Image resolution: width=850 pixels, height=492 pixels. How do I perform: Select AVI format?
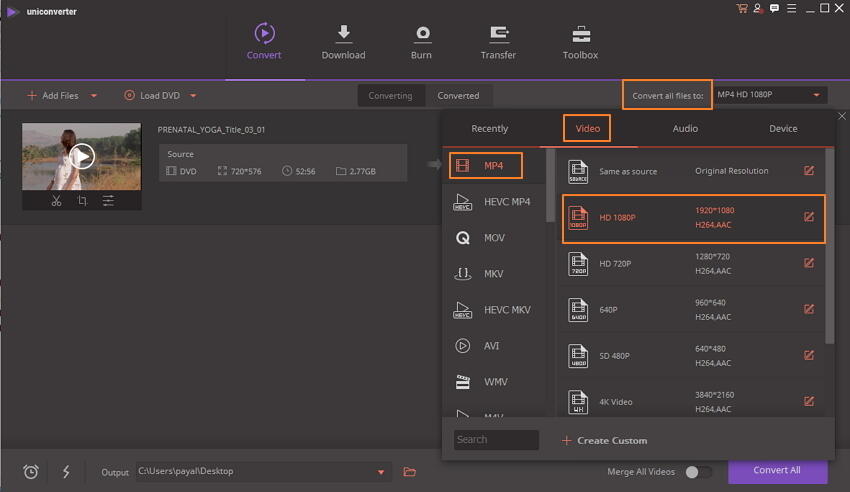click(x=494, y=346)
